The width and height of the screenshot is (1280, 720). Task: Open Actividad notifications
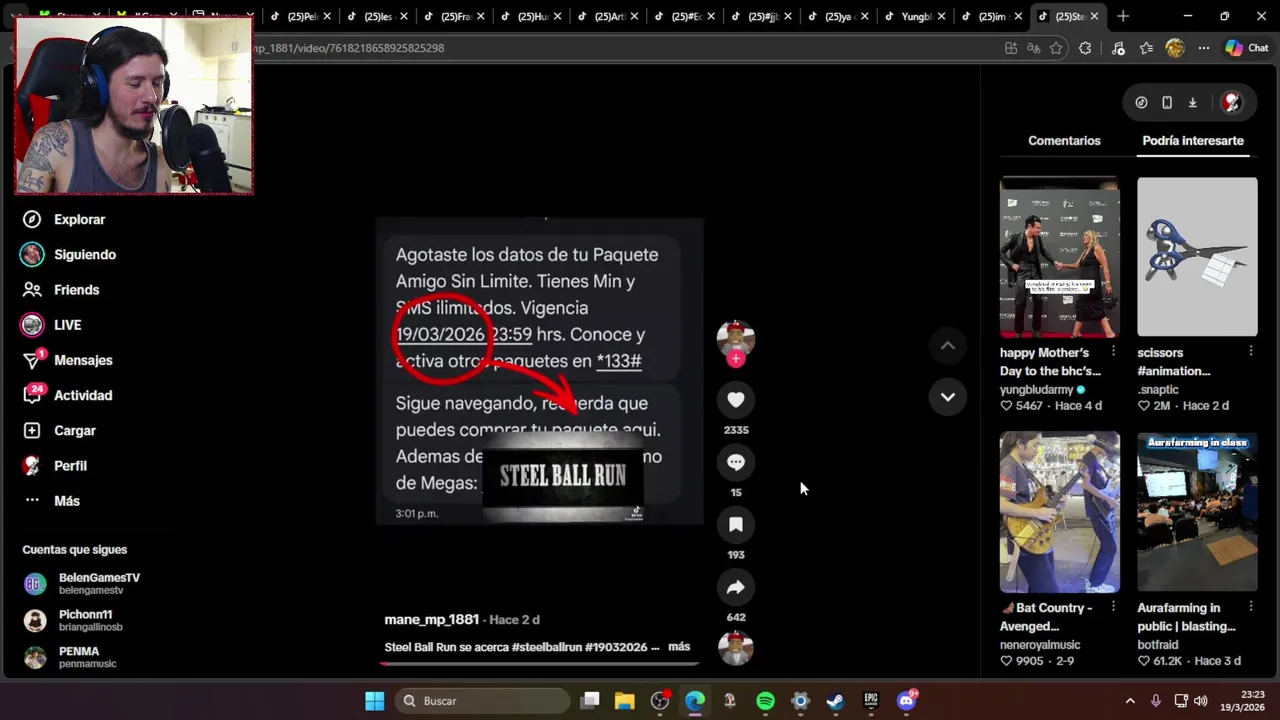67,395
